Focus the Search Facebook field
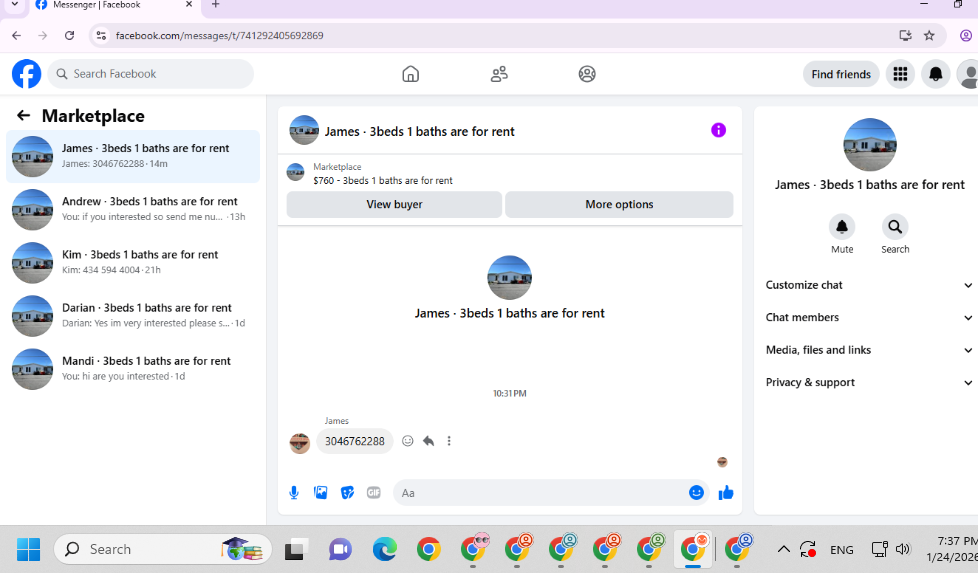Viewport: 978px width, 573px height. [151, 74]
